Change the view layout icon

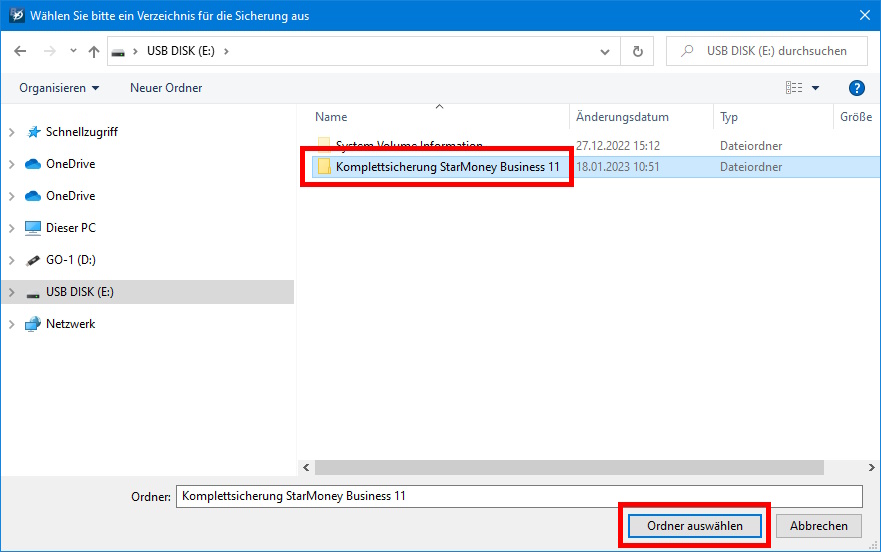click(794, 88)
